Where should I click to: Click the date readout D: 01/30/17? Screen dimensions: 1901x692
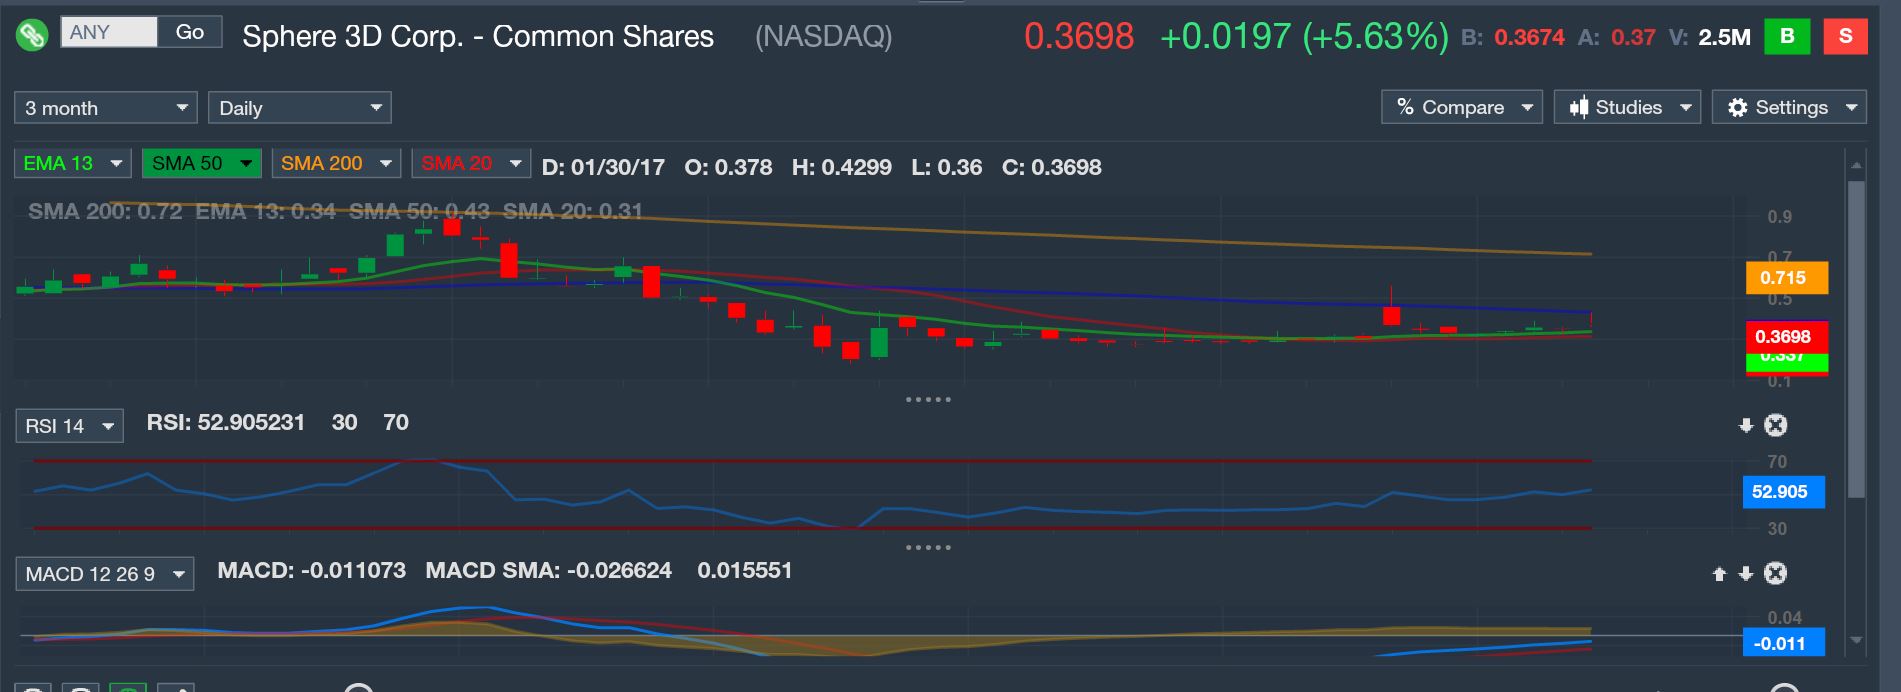(x=603, y=168)
